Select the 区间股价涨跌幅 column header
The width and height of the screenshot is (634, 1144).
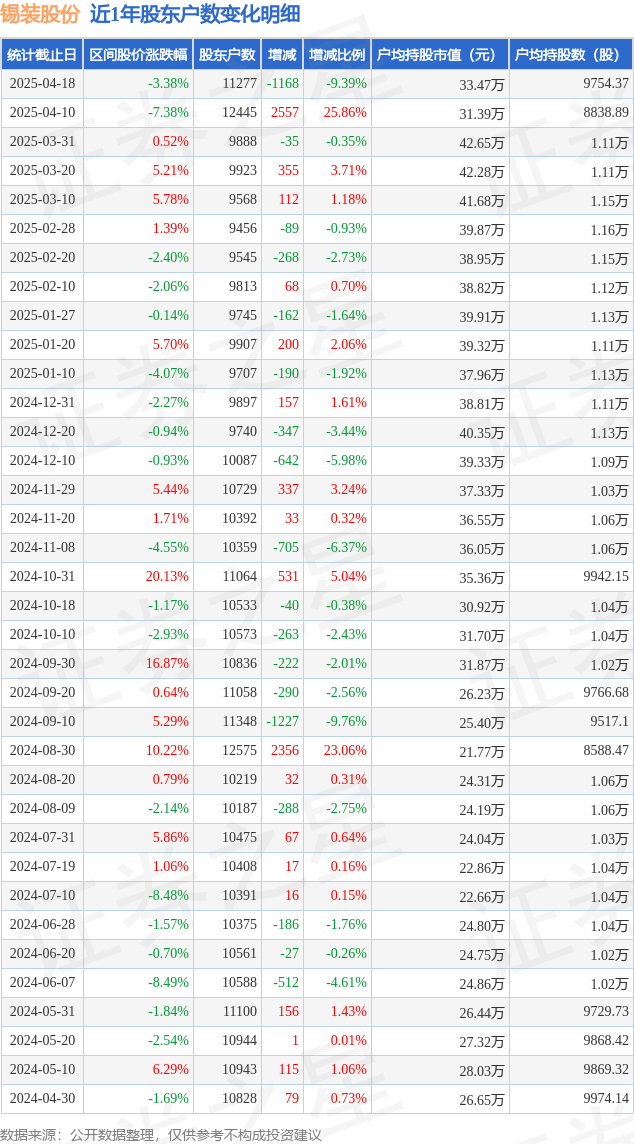coord(138,55)
